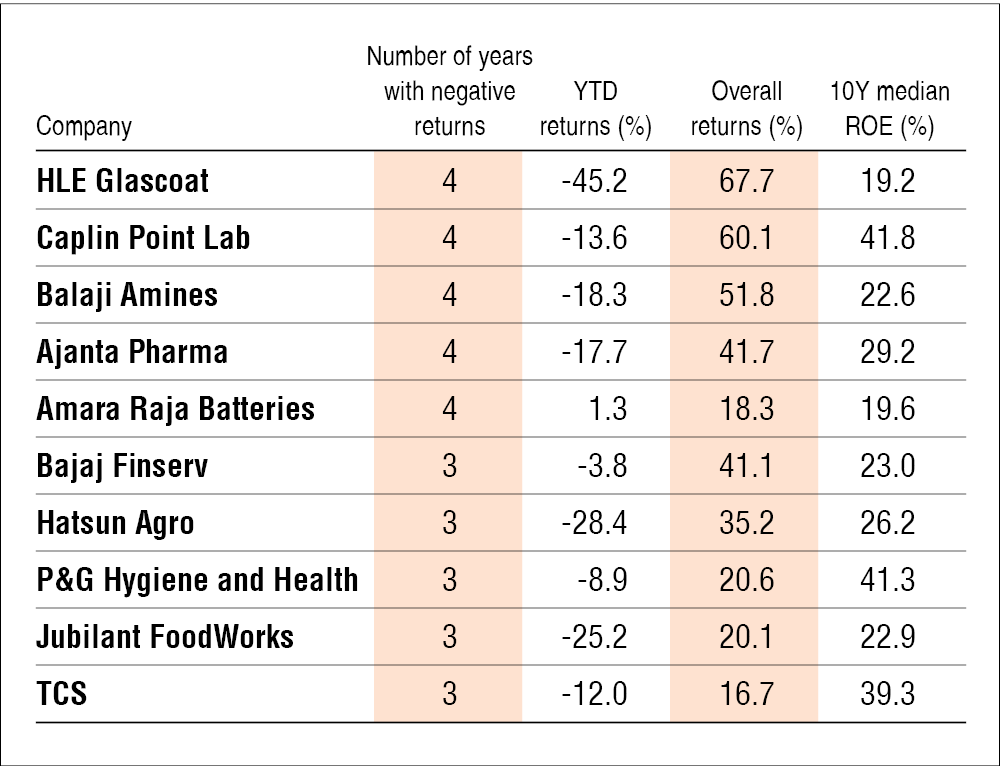The height and width of the screenshot is (766, 1000).
Task: Select the P&G Hygiene and Health row
Action: pos(197,579)
